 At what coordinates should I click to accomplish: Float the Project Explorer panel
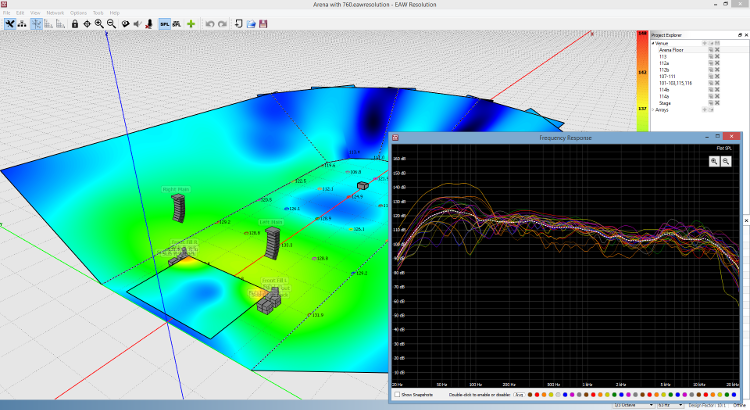(740, 35)
